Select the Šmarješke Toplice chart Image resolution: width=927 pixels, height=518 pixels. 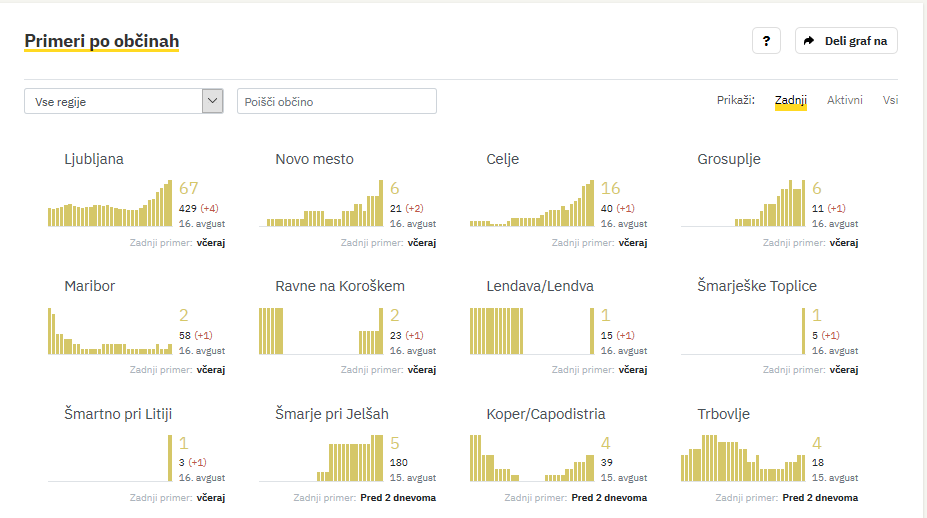pos(743,331)
